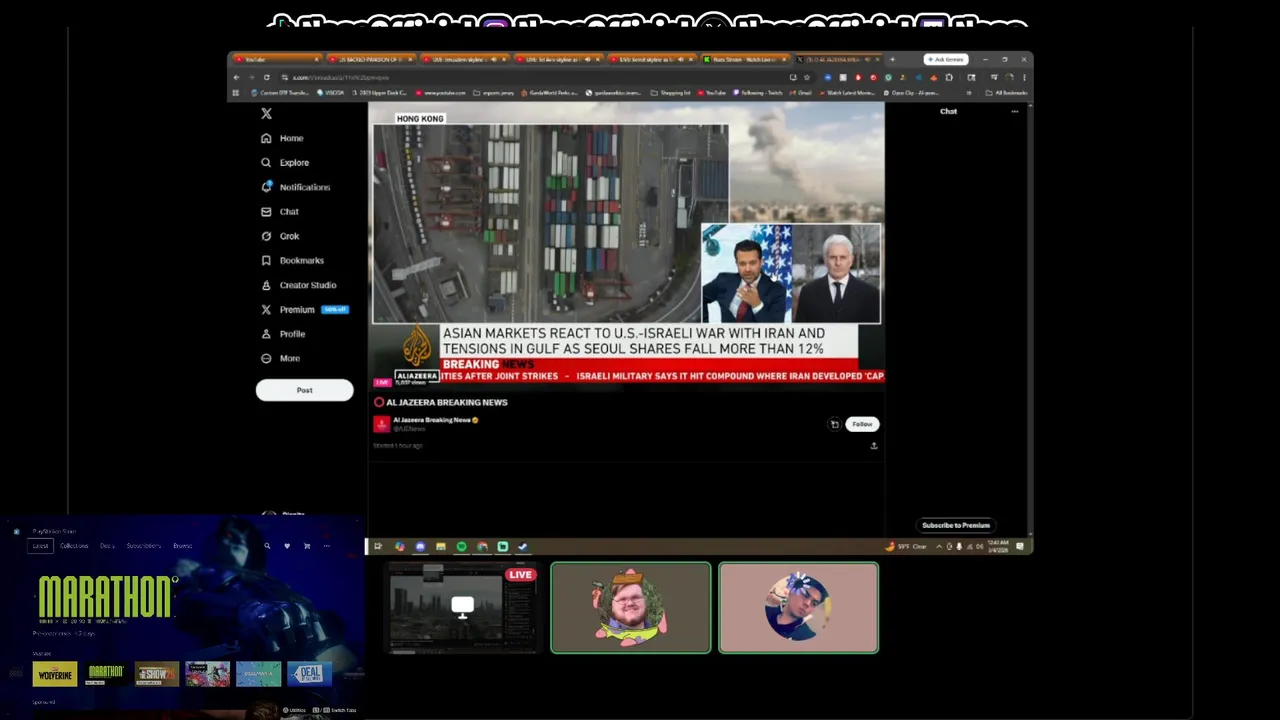Open the taskbar clock and date

pos(999,546)
